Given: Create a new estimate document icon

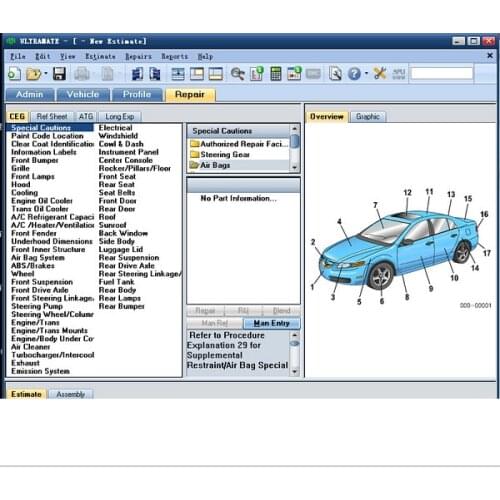Looking at the screenshot, I should pyautogui.click(x=14, y=74).
